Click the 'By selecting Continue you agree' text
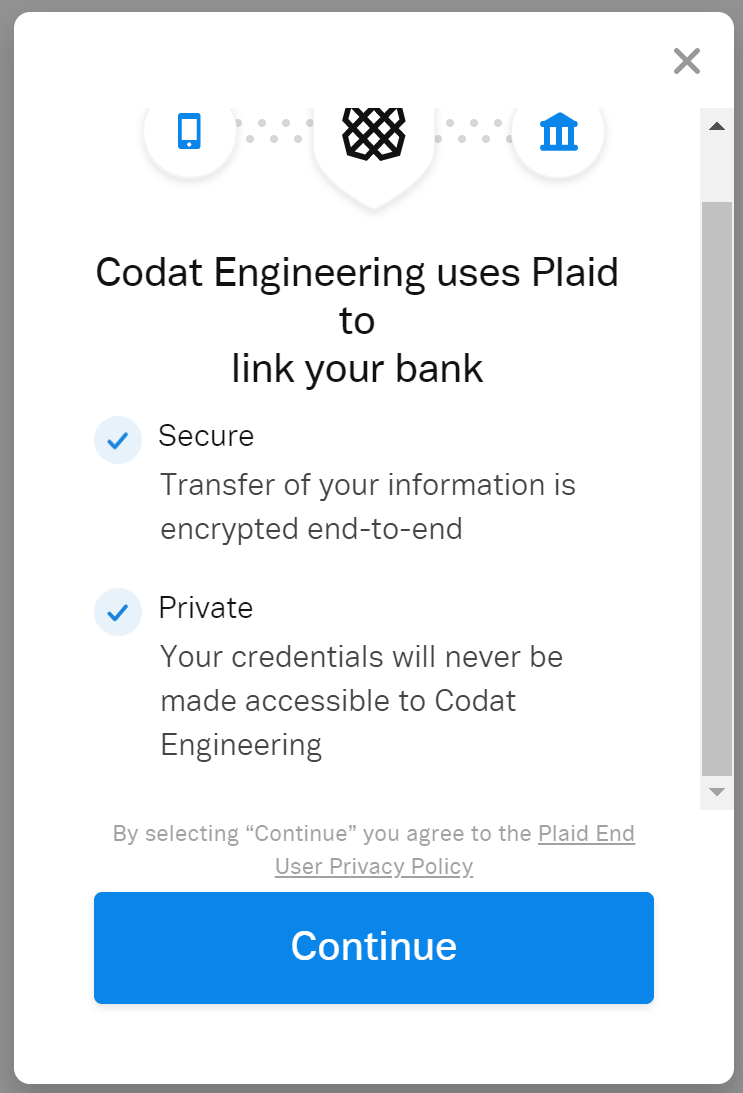The image size is (743, 1093). [323, 834]
